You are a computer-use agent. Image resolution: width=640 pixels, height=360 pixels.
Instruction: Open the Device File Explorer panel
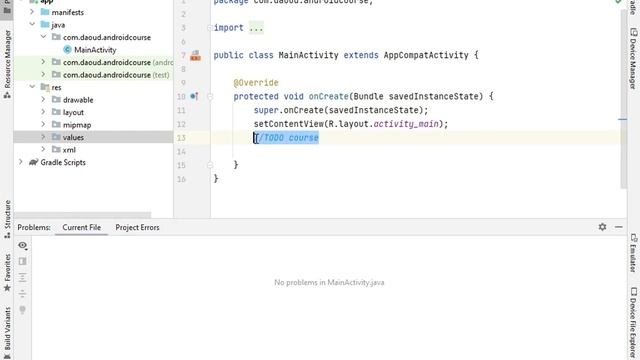click(633, 324)
